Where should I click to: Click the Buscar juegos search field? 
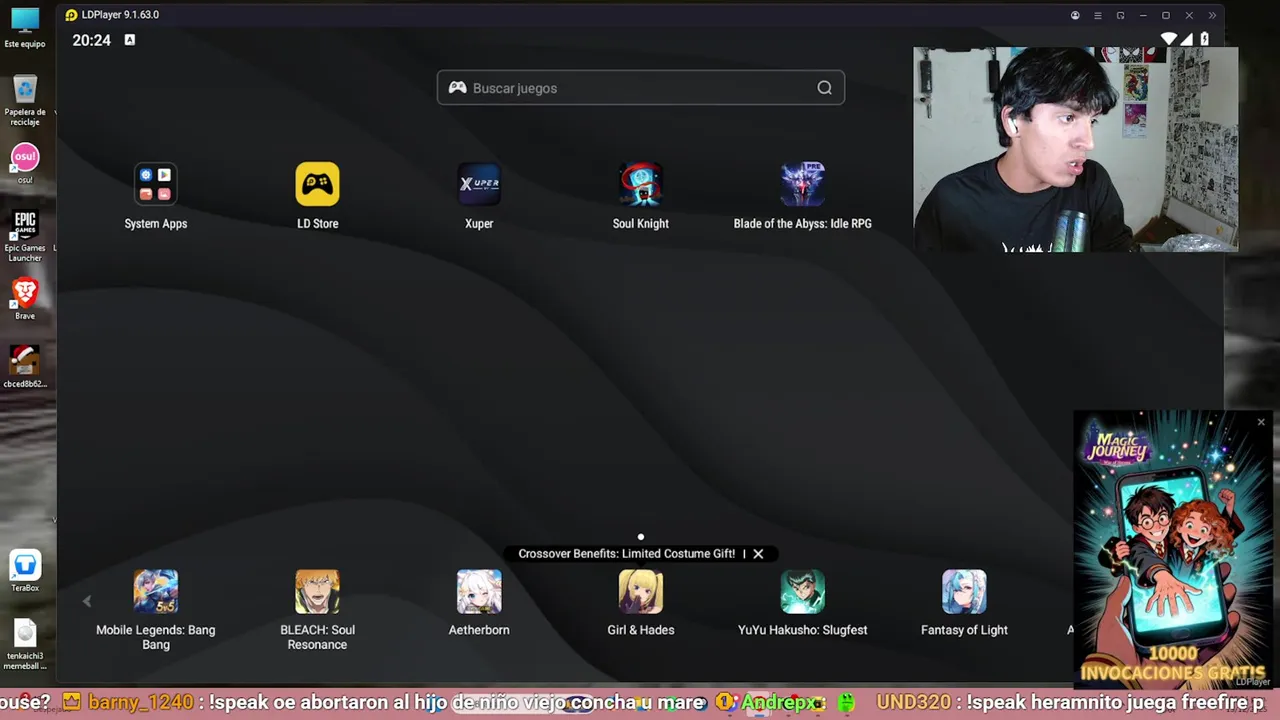point(641,88)
